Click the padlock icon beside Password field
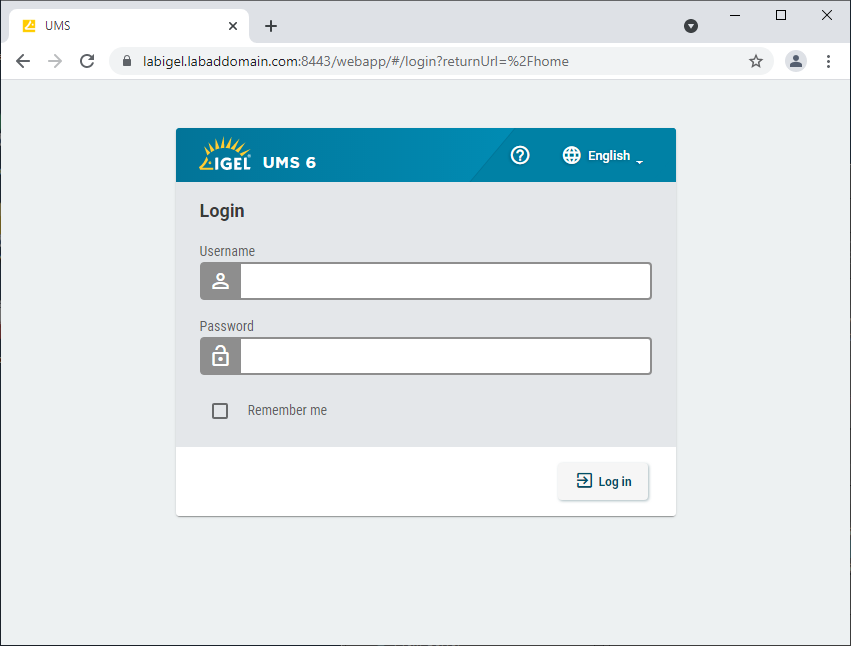This screenshot has height=646, width=851. tap(221, 356)
